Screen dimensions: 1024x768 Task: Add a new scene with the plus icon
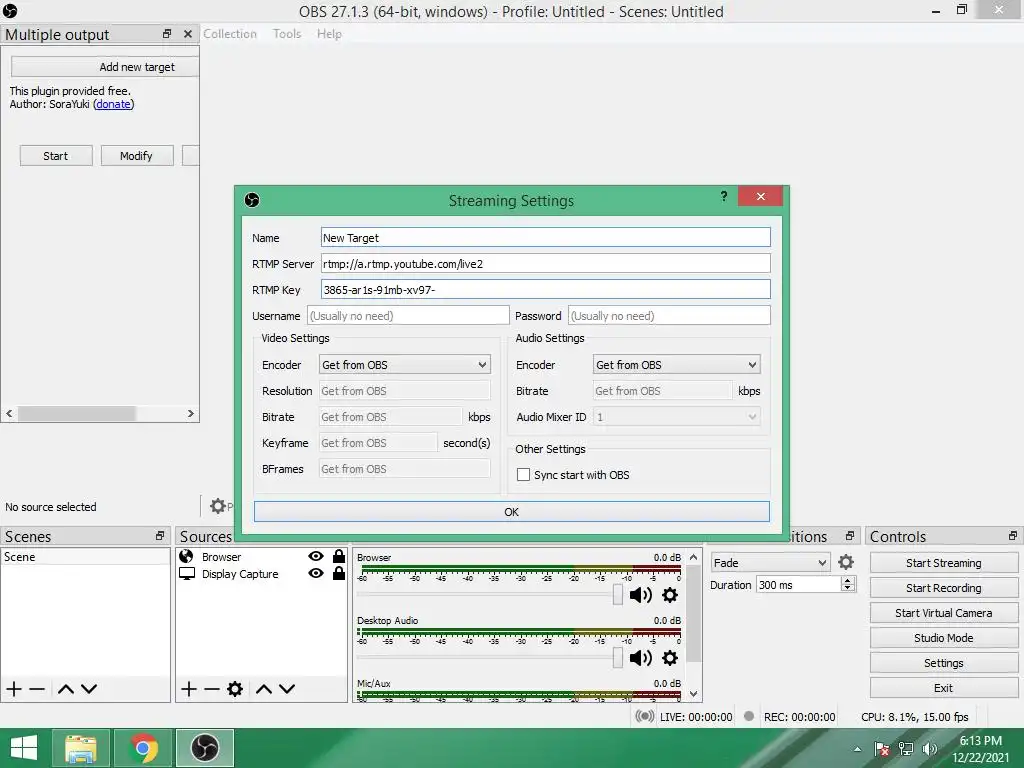pos(14,688)
